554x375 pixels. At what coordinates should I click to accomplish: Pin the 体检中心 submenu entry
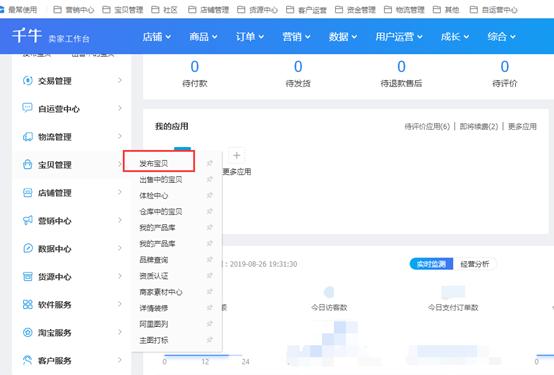(x=210, y=195)
